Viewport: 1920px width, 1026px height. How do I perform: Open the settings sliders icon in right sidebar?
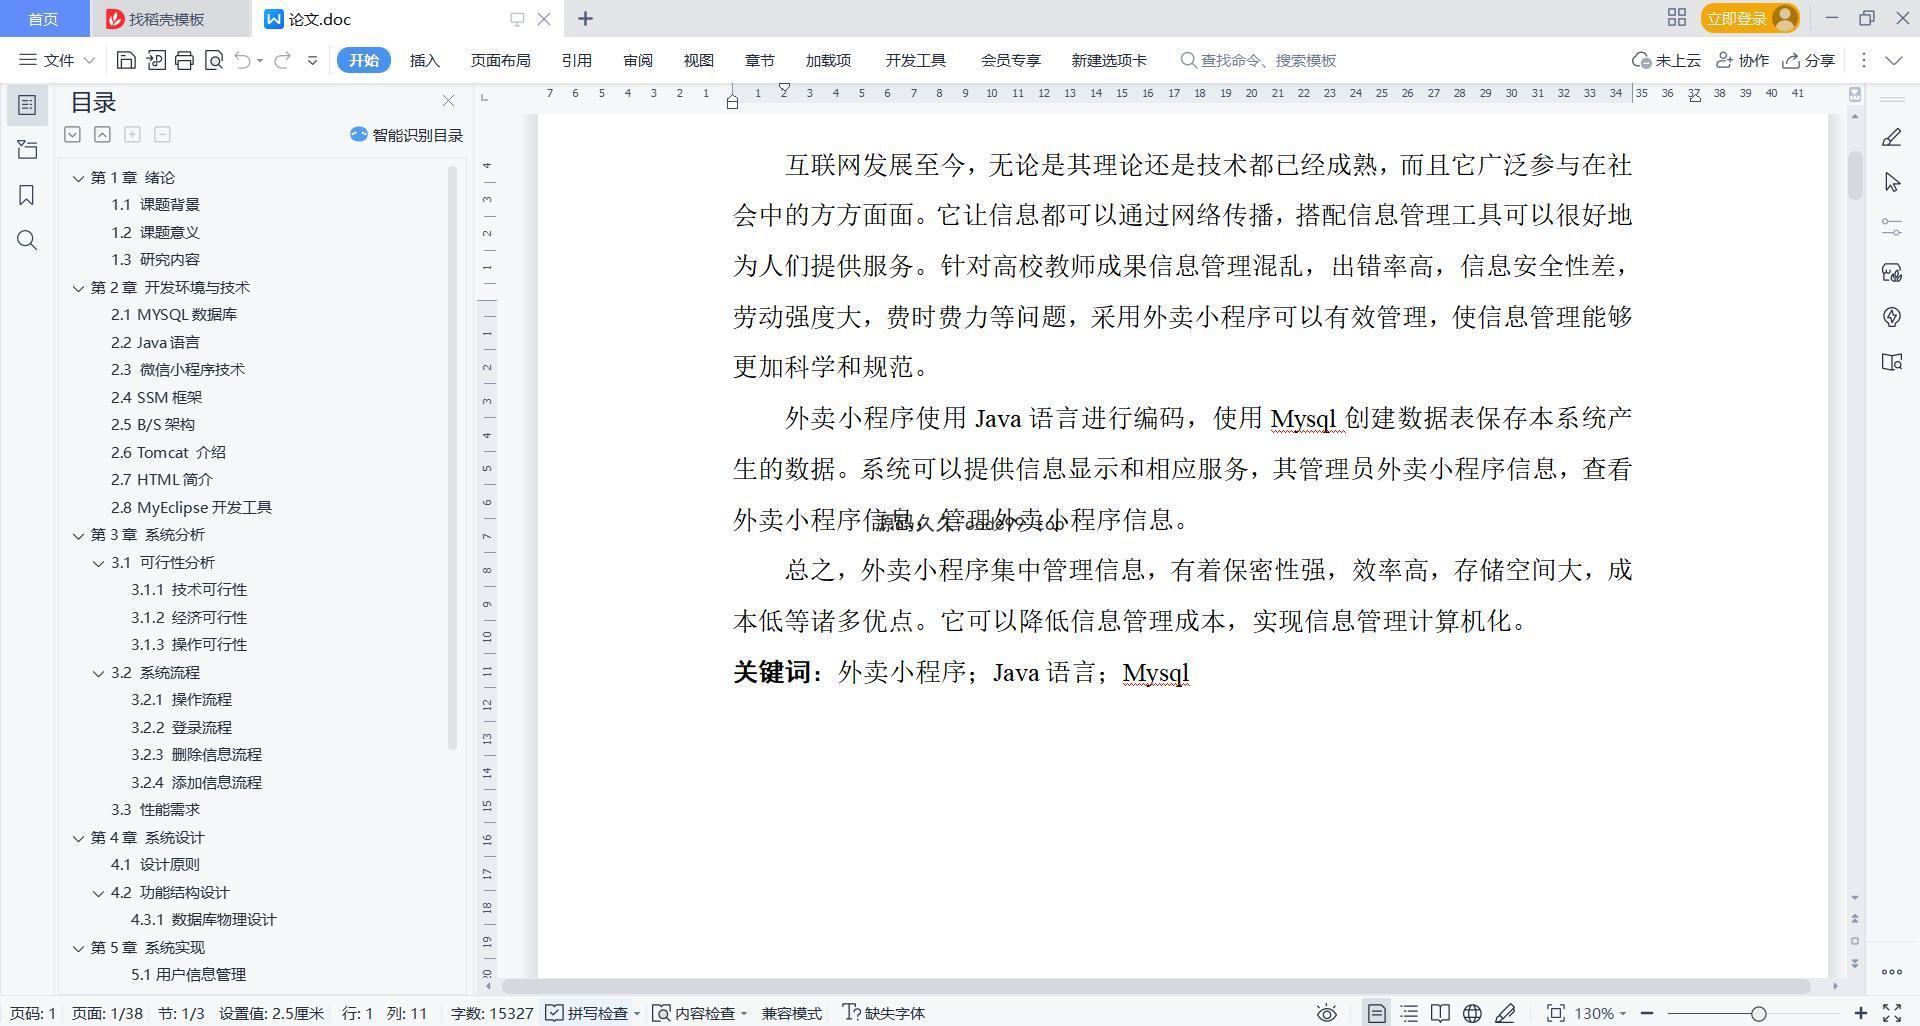(x=1891, y=227)
